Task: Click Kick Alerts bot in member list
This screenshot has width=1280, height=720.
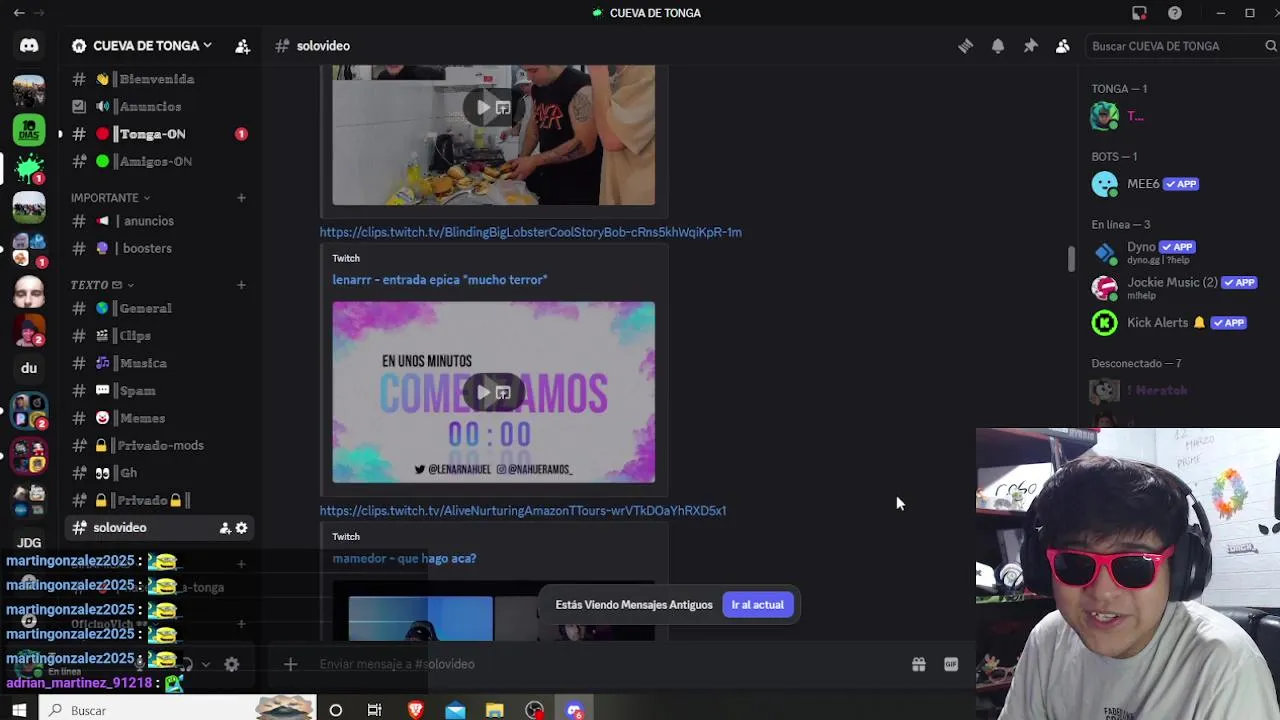Action: [1178, 323]
